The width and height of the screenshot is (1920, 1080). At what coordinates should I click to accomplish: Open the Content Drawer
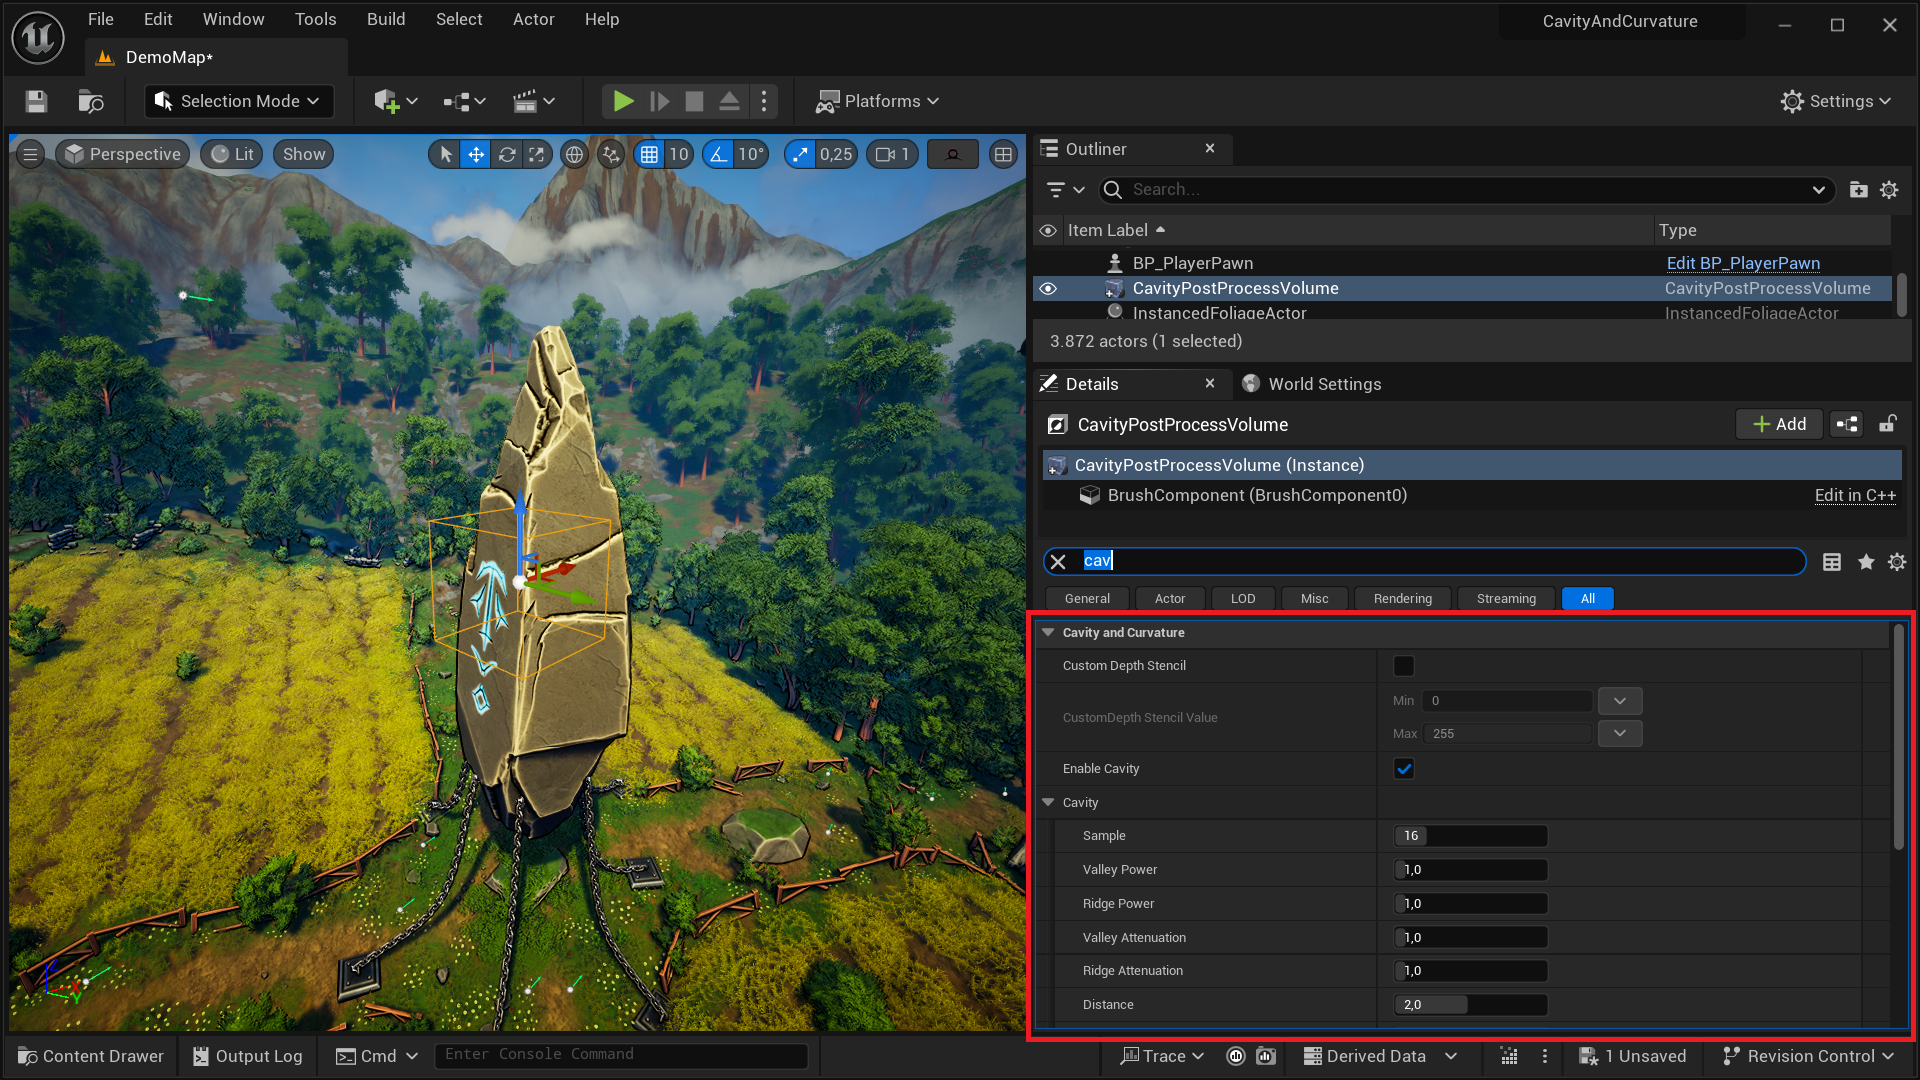91,1056
